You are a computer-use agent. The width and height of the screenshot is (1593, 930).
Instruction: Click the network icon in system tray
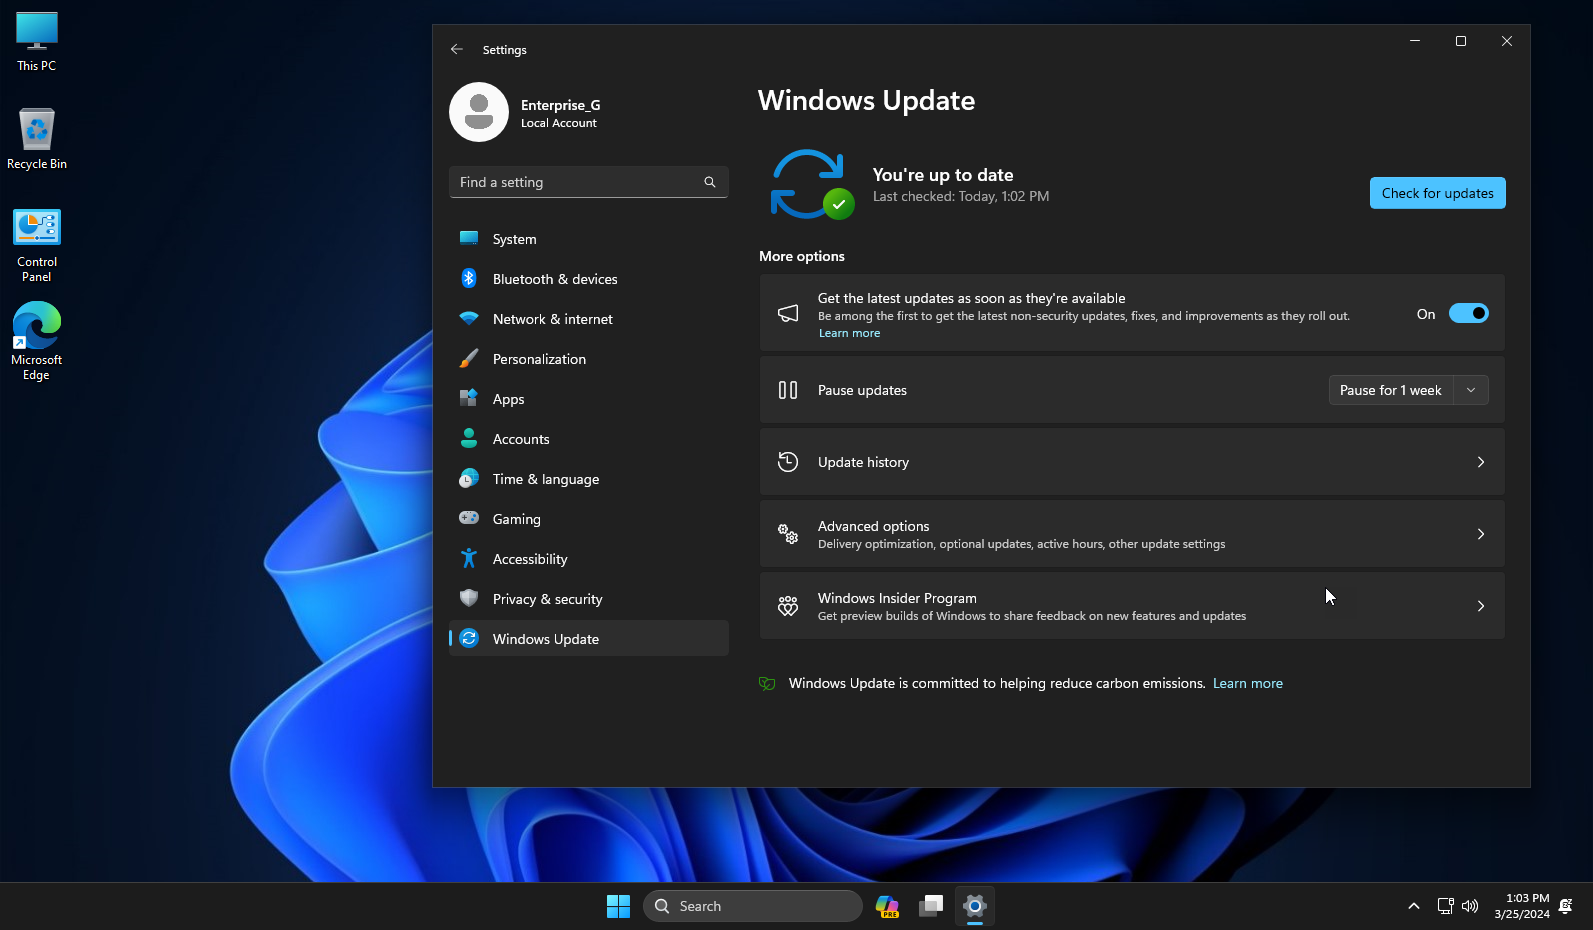(x=1445, y=906)
